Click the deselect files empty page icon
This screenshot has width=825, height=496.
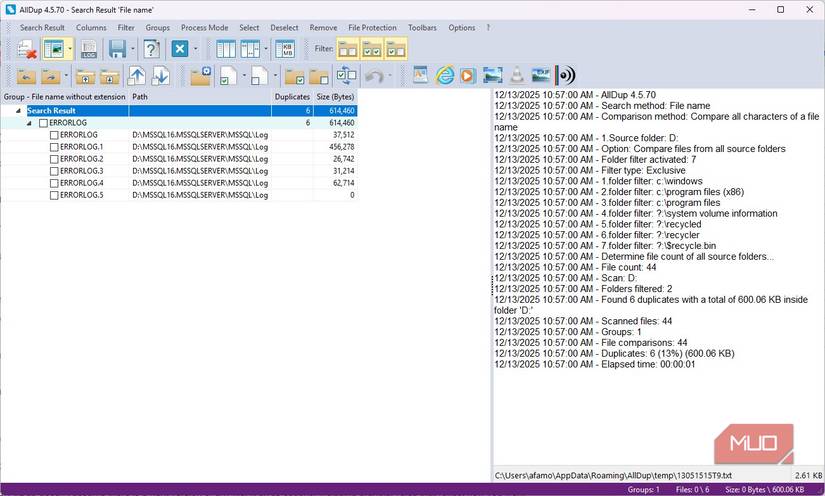click(x=259, y=76)
